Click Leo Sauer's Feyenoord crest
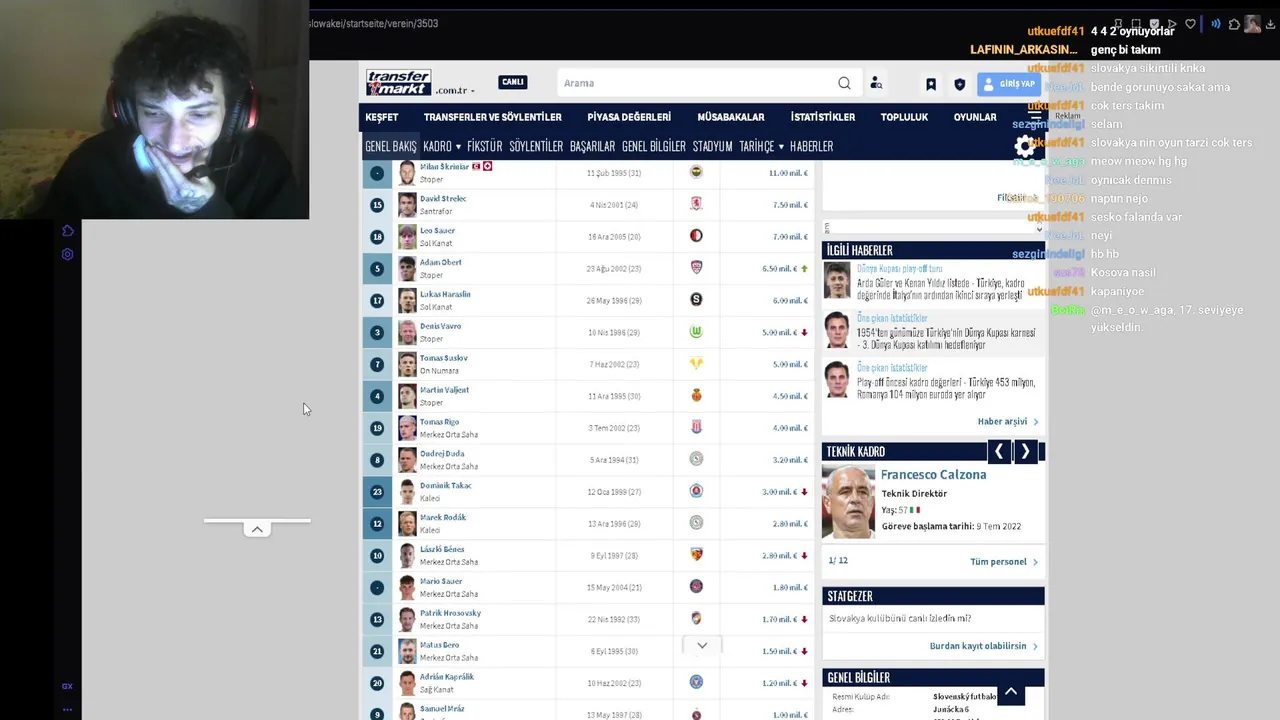Image resolution: width=1280 pixels, height=720 pixels. click(696, 236)
